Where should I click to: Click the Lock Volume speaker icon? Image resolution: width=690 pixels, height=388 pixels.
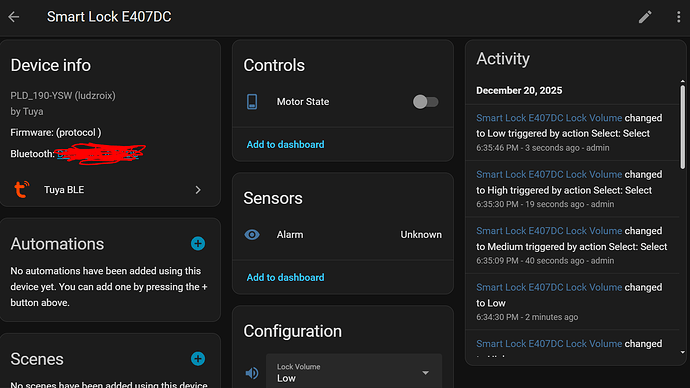252,373
